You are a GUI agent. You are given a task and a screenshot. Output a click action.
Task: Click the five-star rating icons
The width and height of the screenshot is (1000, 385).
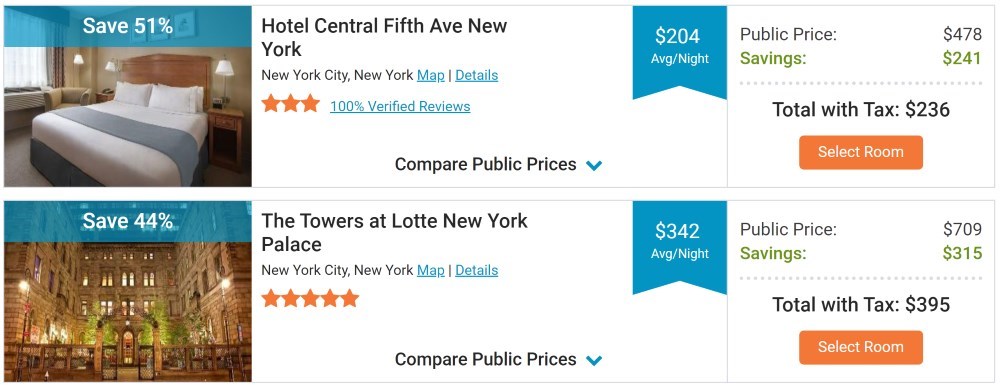310,298
